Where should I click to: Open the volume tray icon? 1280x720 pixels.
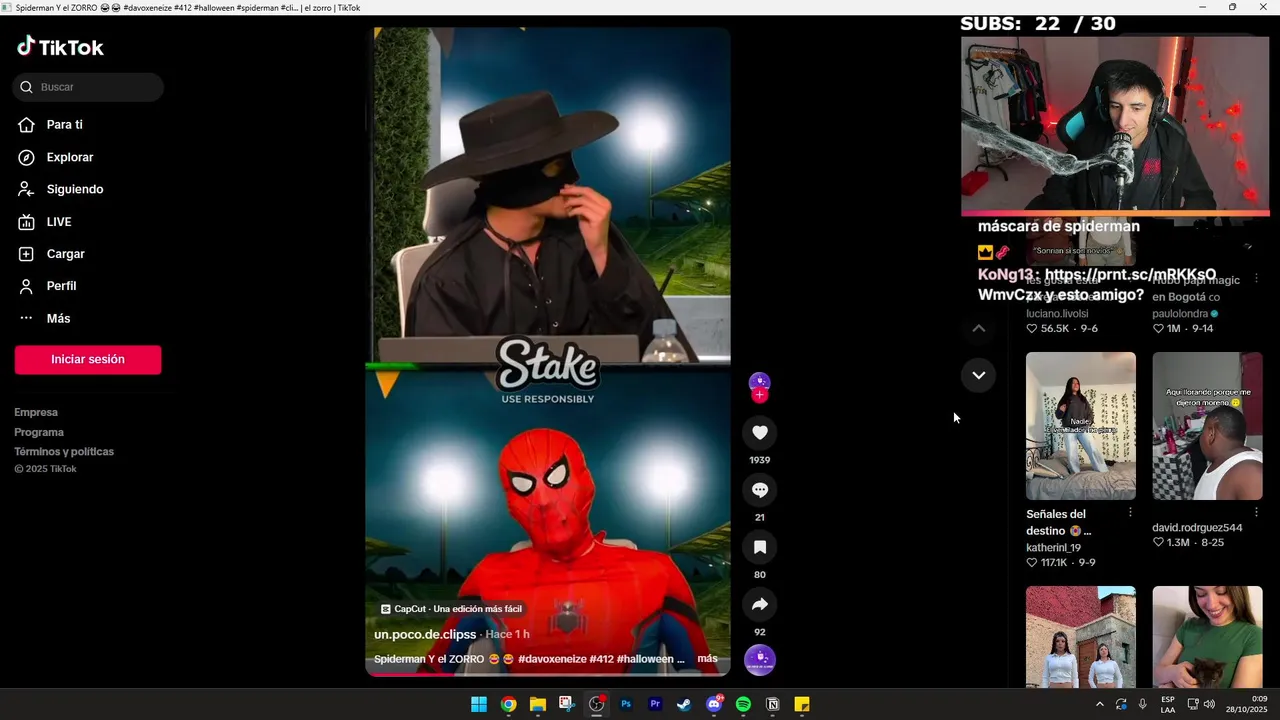pyautogui.click(x=1209, y=704)
